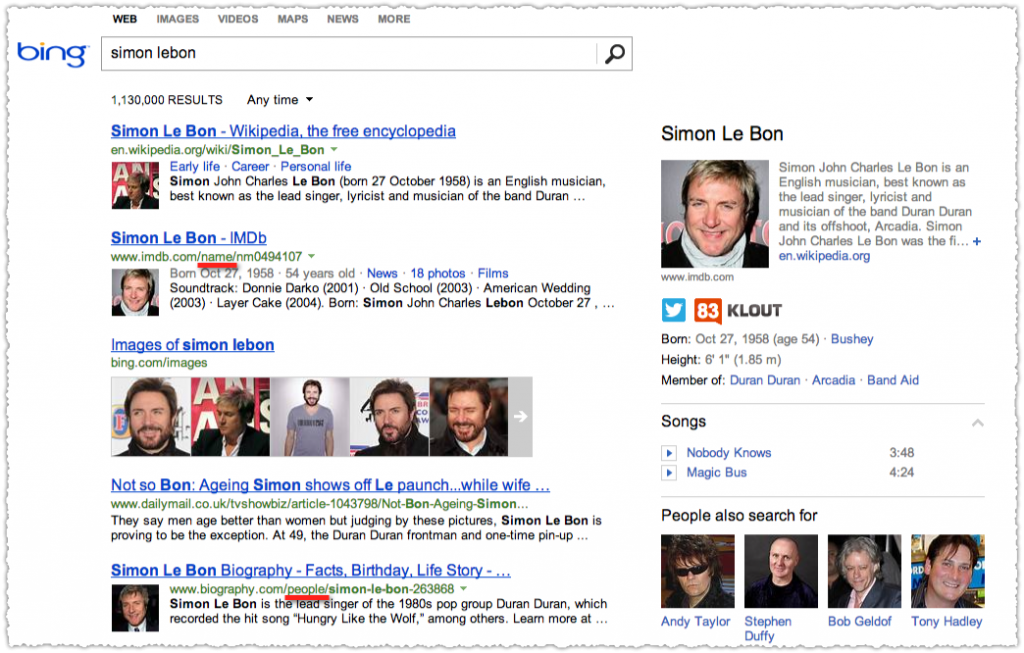Click the Andy Taylor name link

(x=696, y=622)
